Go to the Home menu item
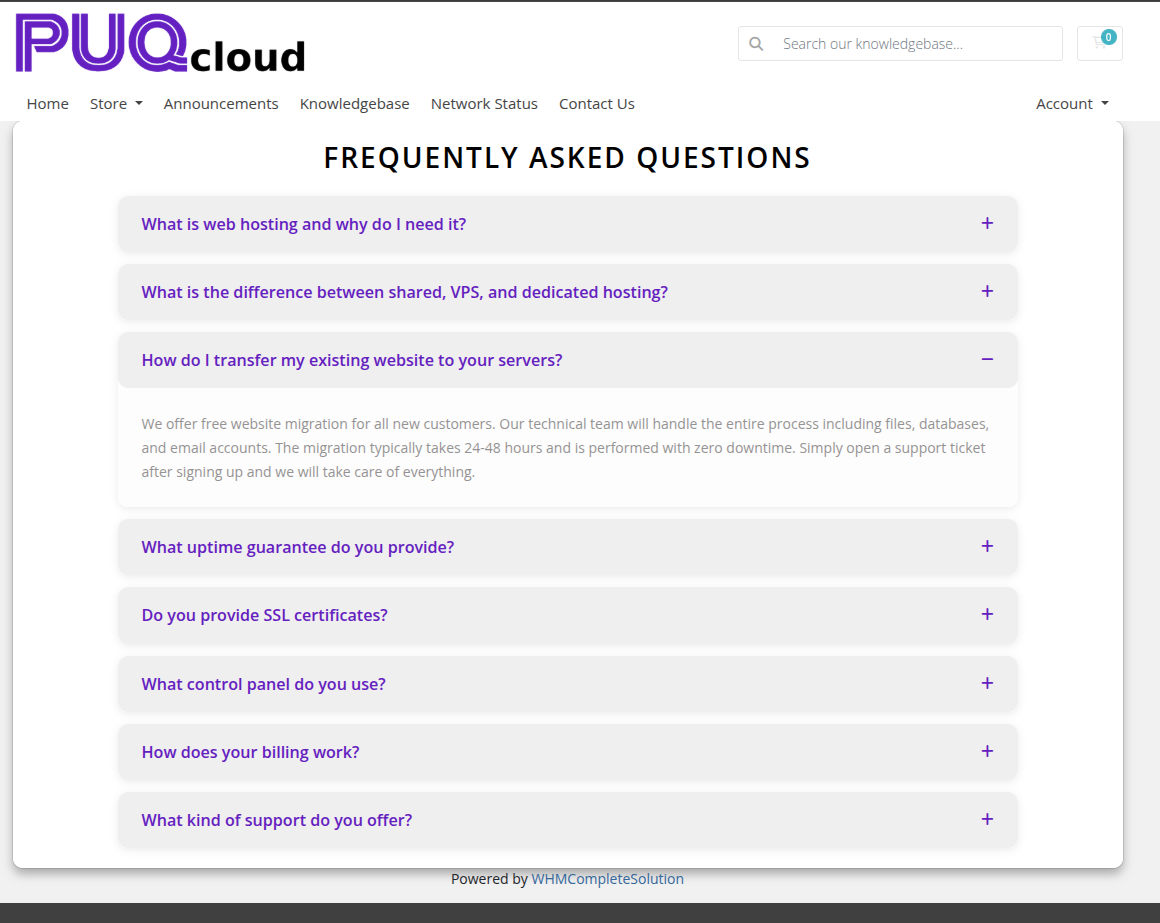1160x923 pixels. point(48,104)
